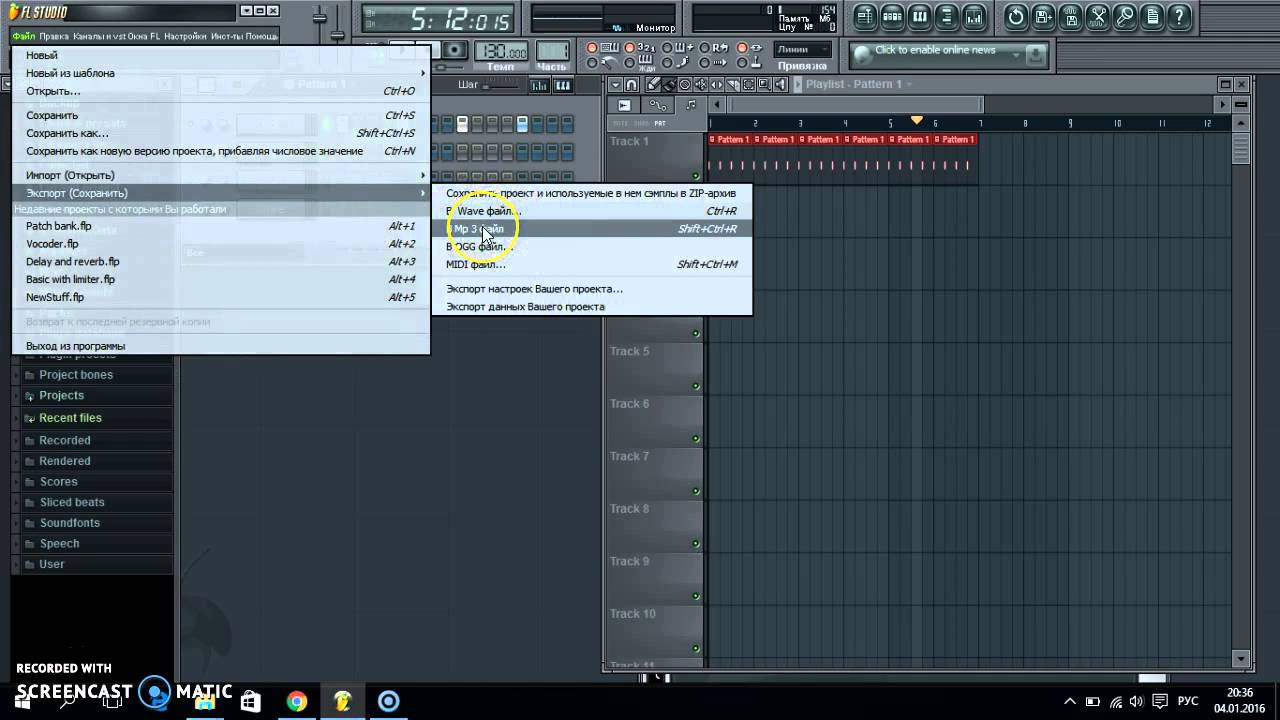1280x720 pixels.
Task: Select the Delete tool in Playlist
Action: click(x=685, y=84)
